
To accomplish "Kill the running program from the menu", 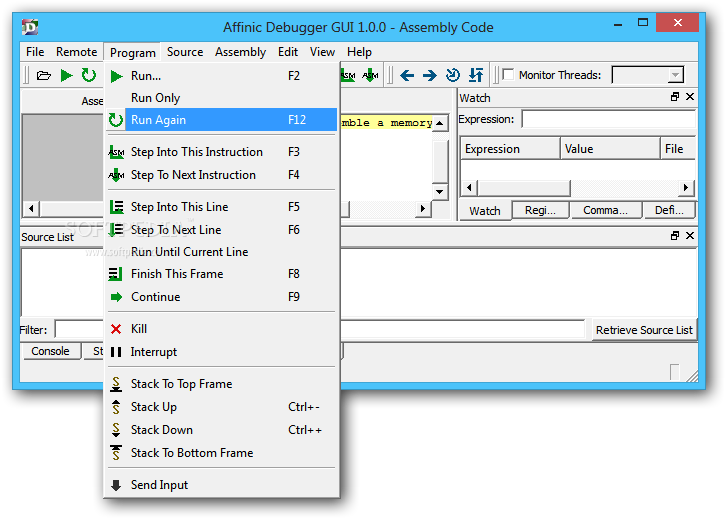I will click(222, 329).
